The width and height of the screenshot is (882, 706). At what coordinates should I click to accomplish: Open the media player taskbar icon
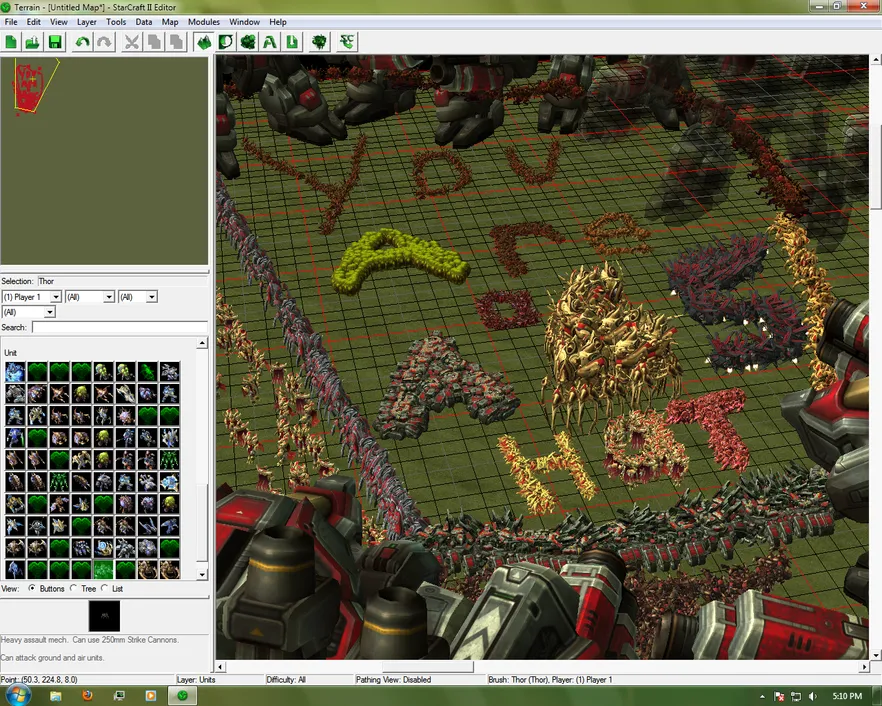tap(151, 696)
